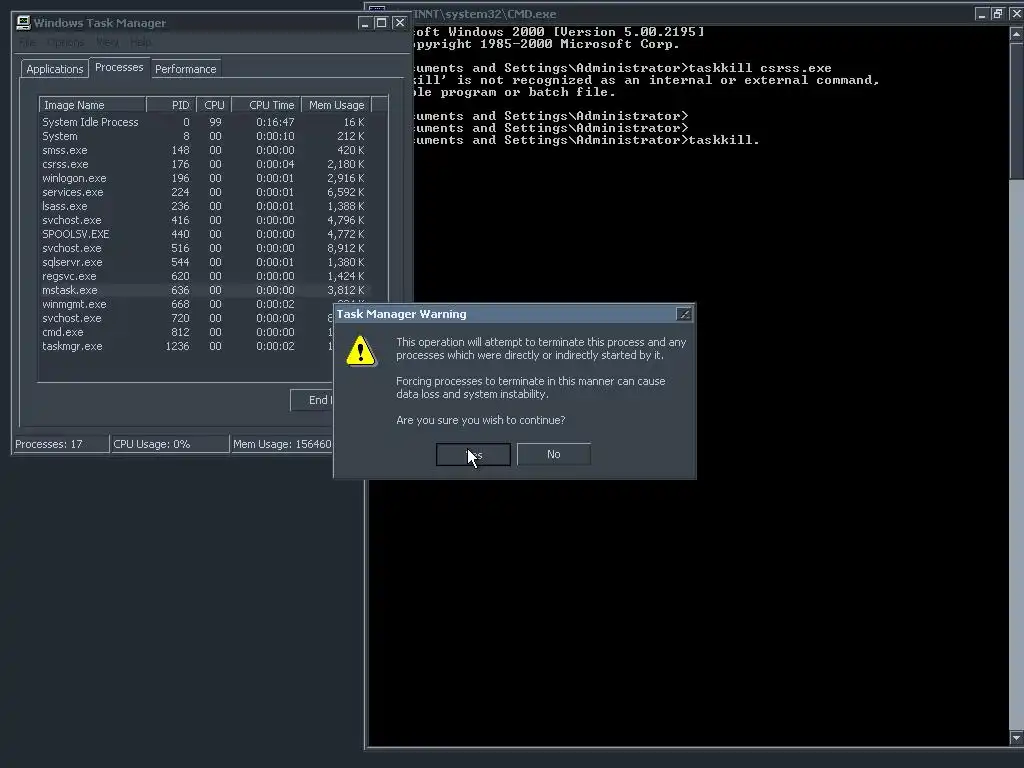The image size is (1024, 768).
Task: Click the CPU value 99
Action: tap(216, 122)
